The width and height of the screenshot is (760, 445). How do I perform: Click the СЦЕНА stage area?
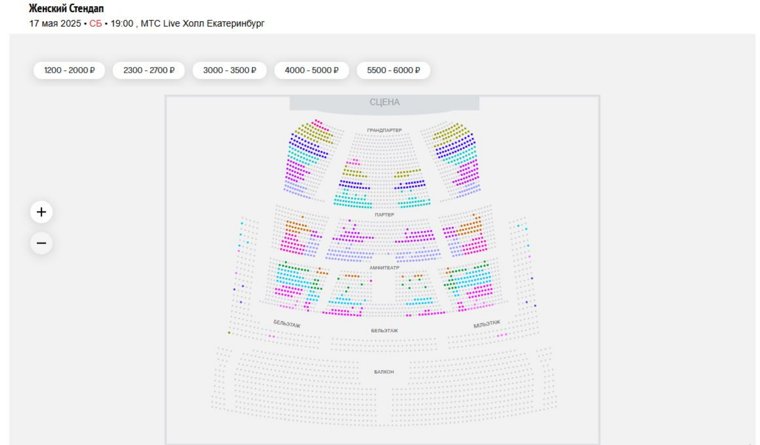pos(384,103)
